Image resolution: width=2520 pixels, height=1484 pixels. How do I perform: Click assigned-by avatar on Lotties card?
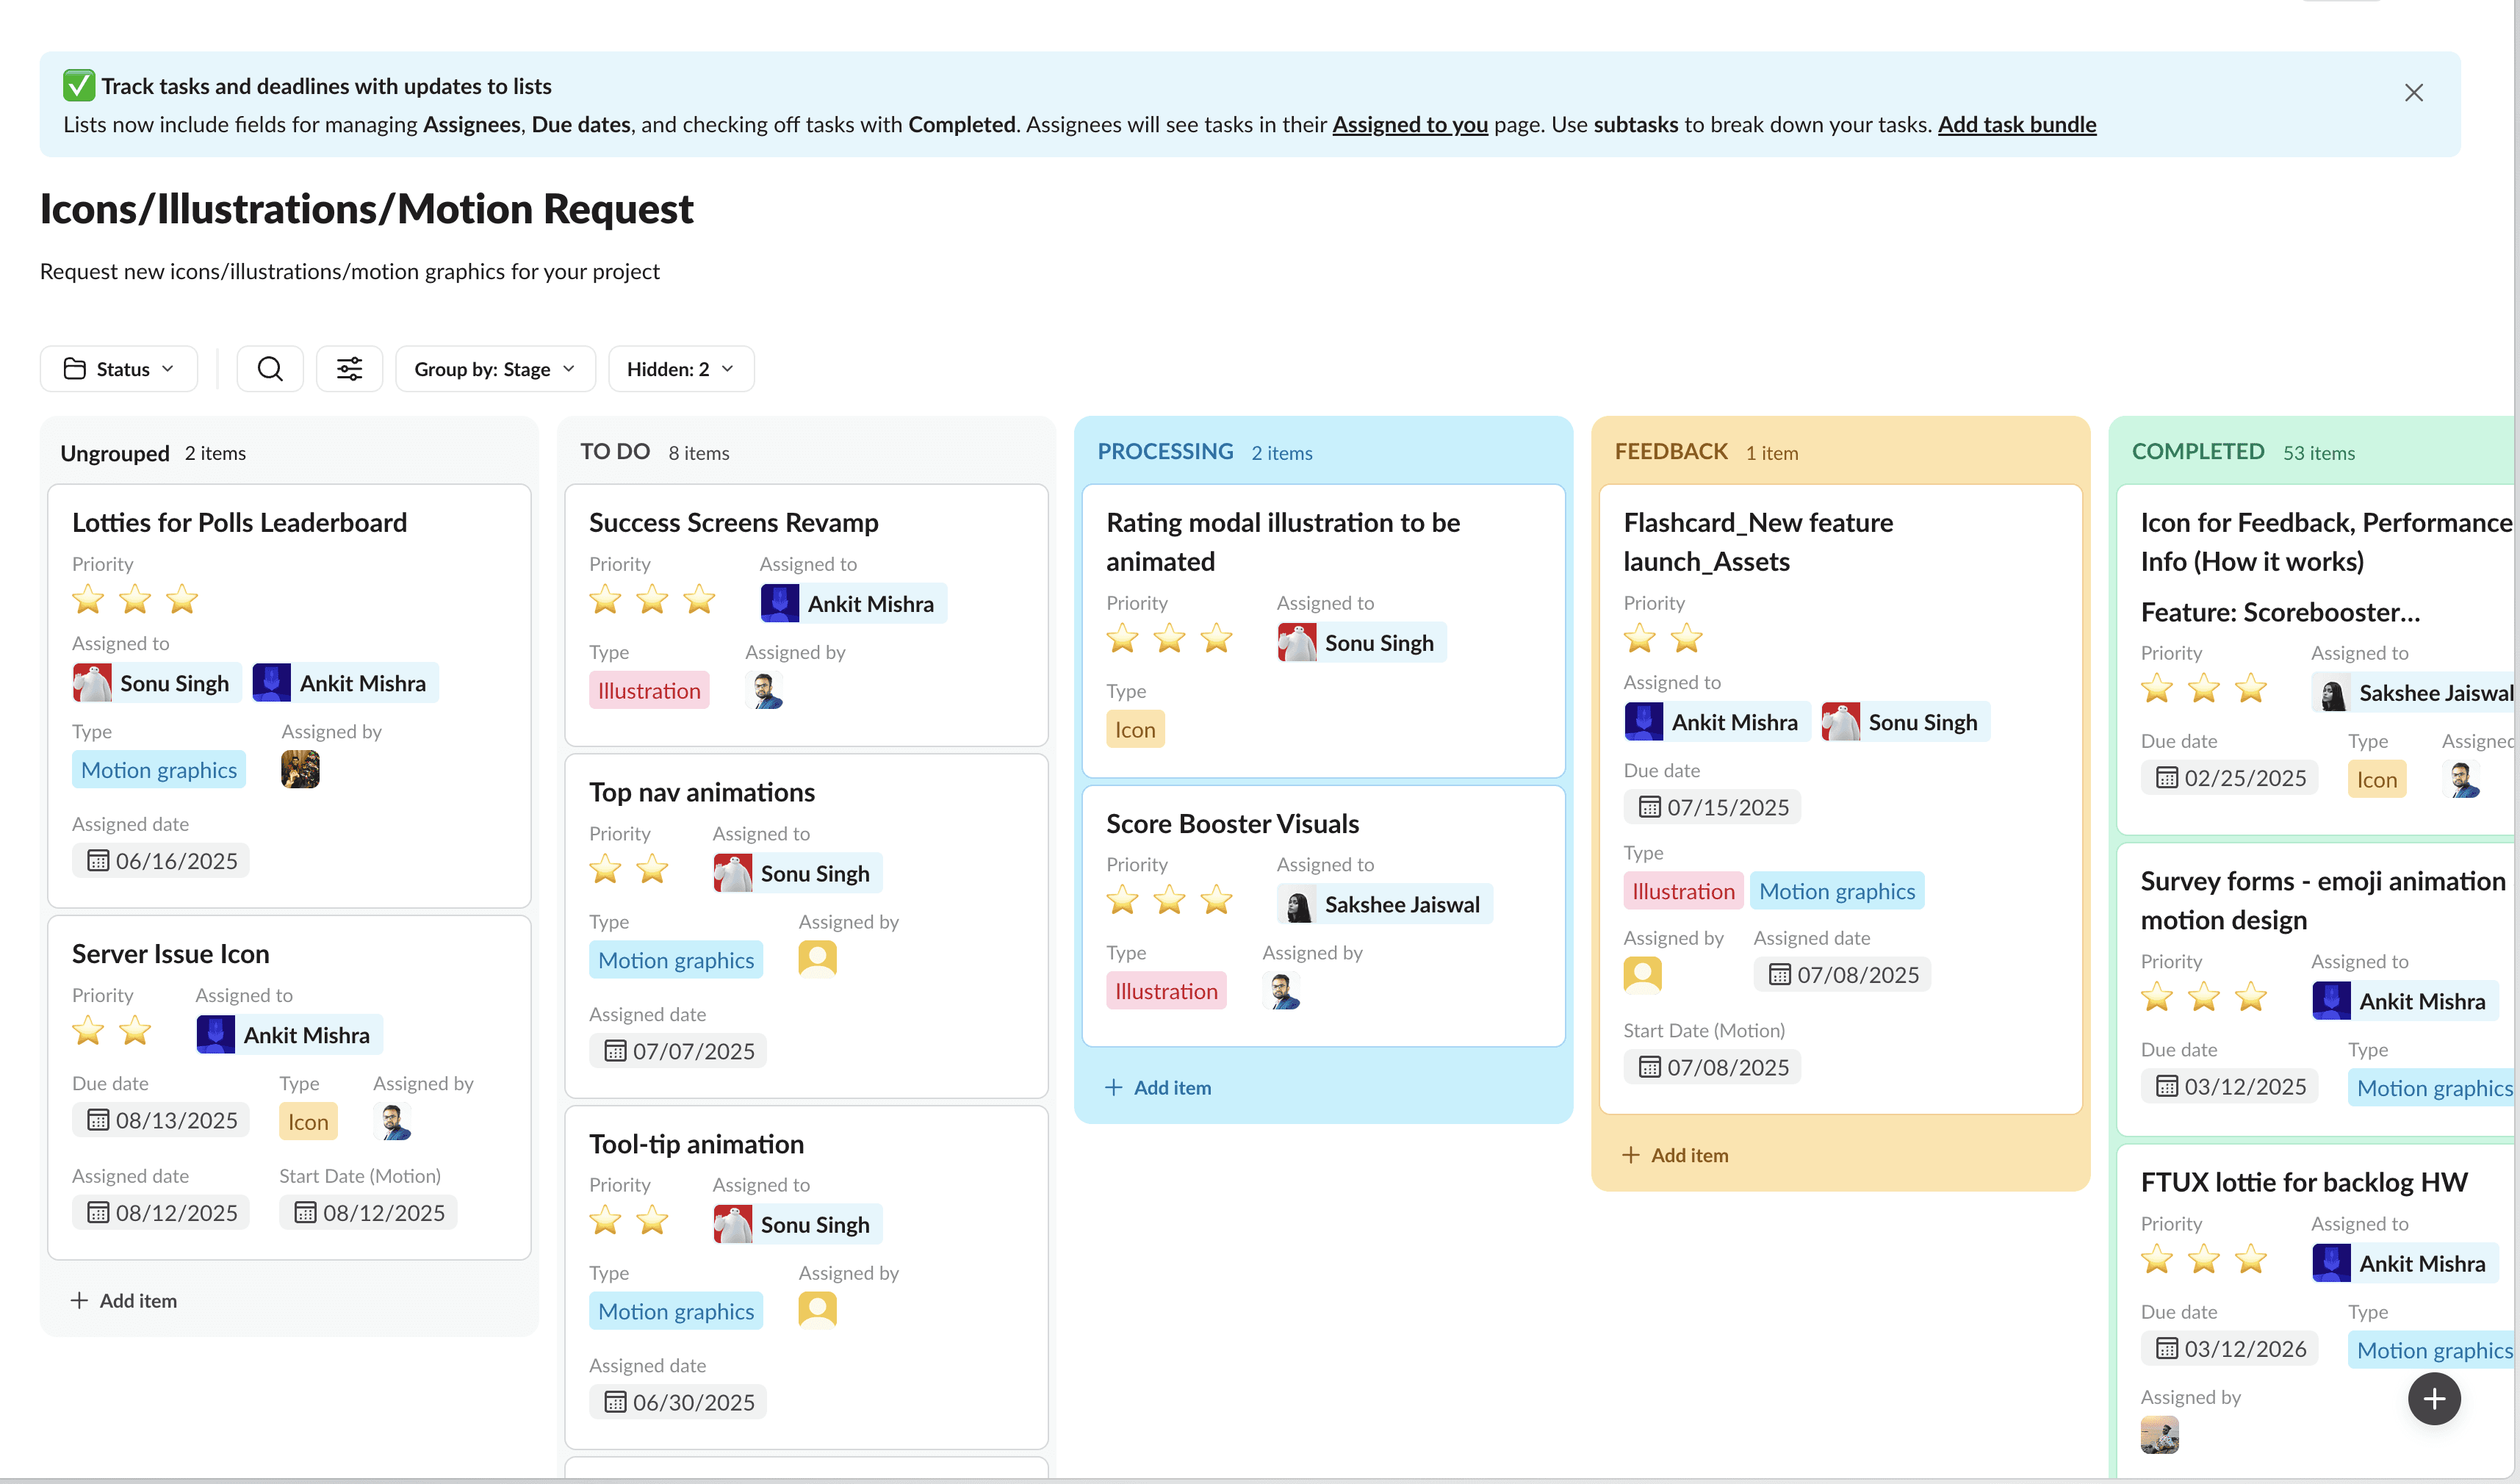(x=300, y=769)
